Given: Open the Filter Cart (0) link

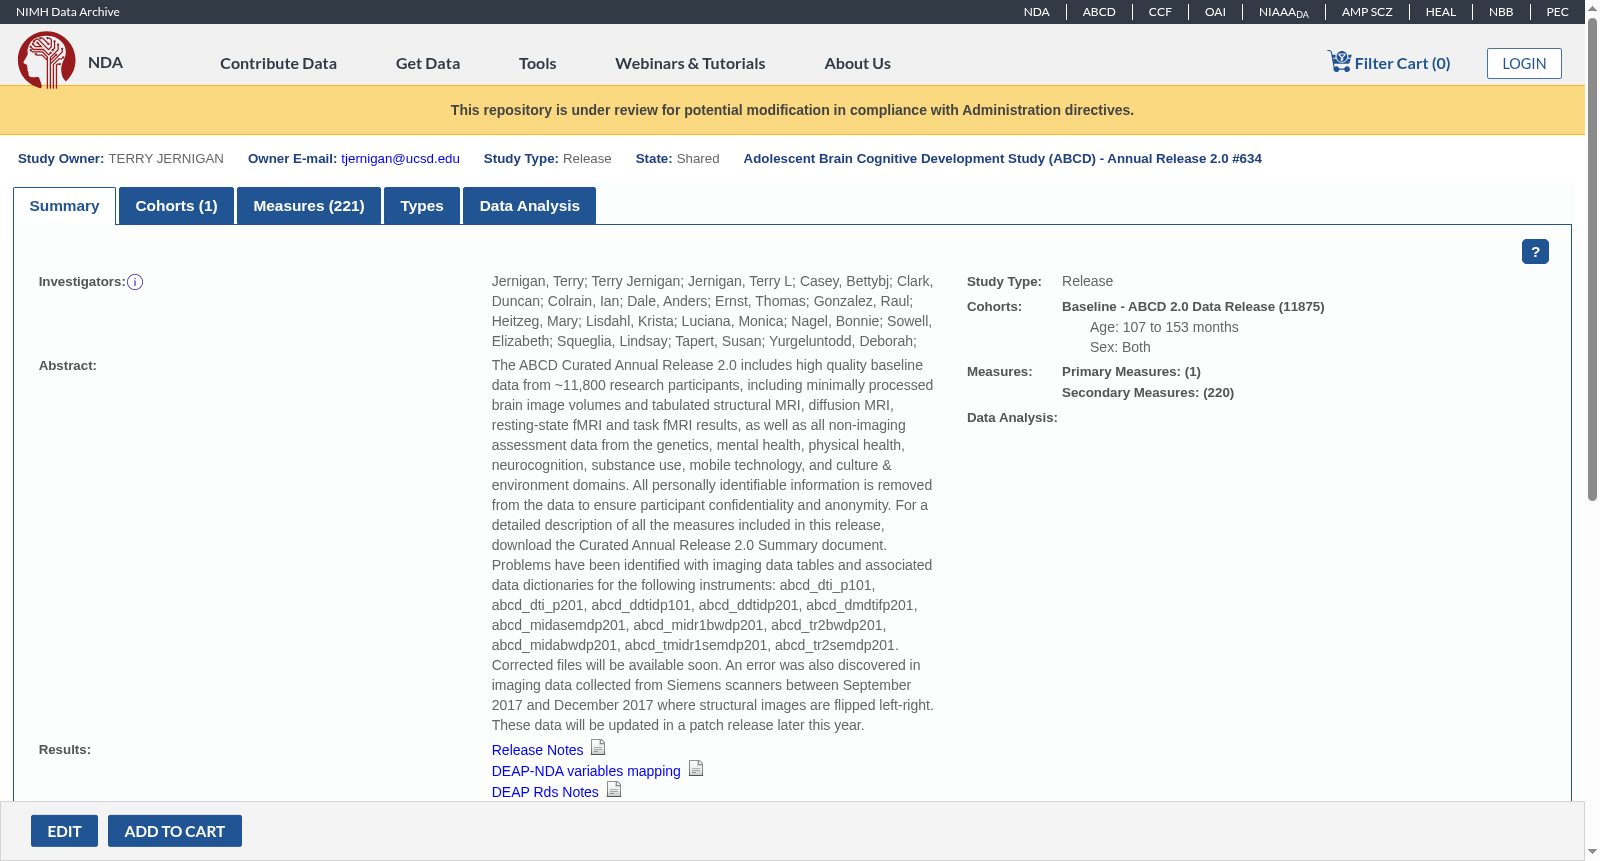Looking at the screenshot, I should click(1402, 63).
